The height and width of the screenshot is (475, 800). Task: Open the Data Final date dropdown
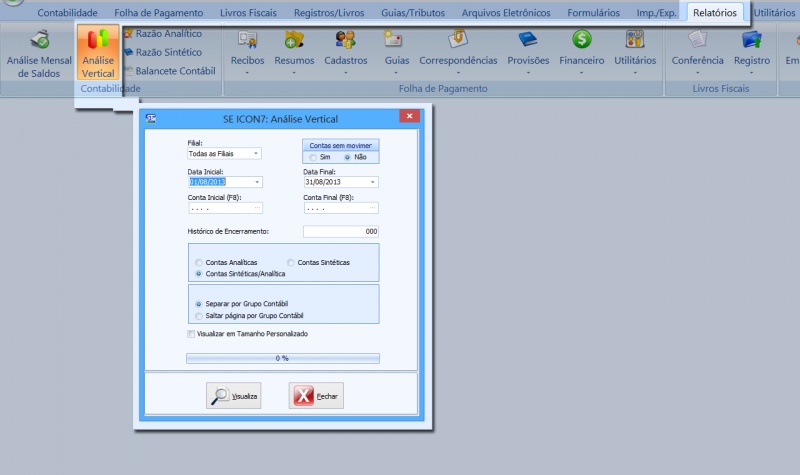pos(373,182)
